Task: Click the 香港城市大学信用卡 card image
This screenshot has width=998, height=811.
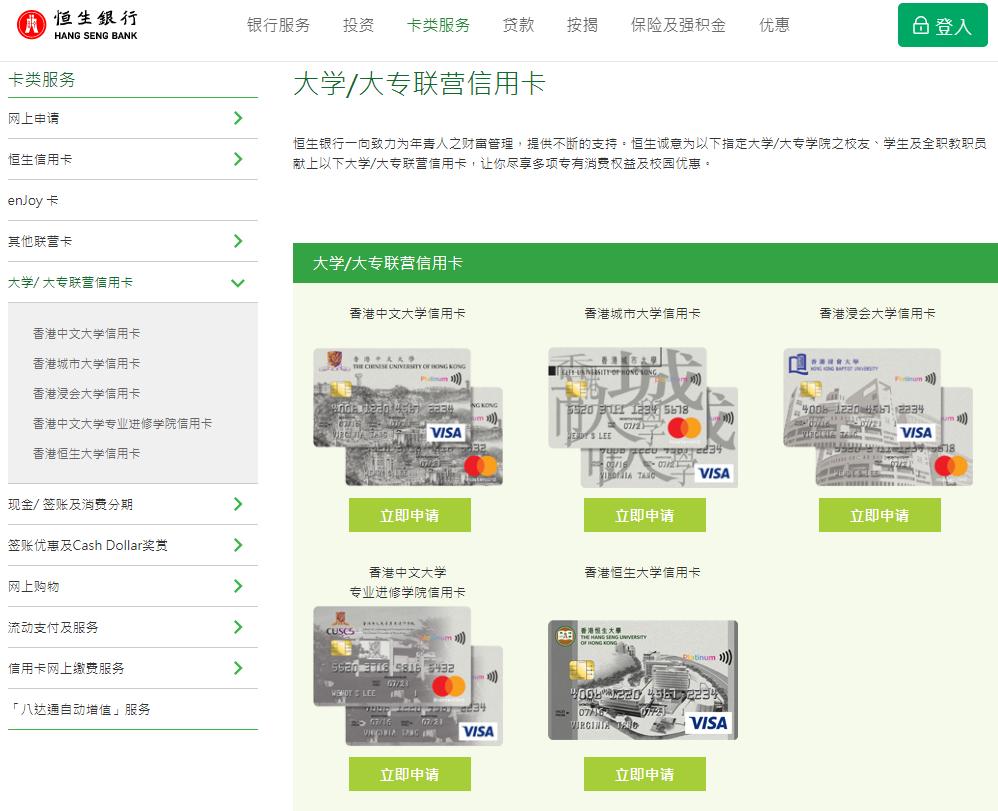Action: [x=643, y=416]
